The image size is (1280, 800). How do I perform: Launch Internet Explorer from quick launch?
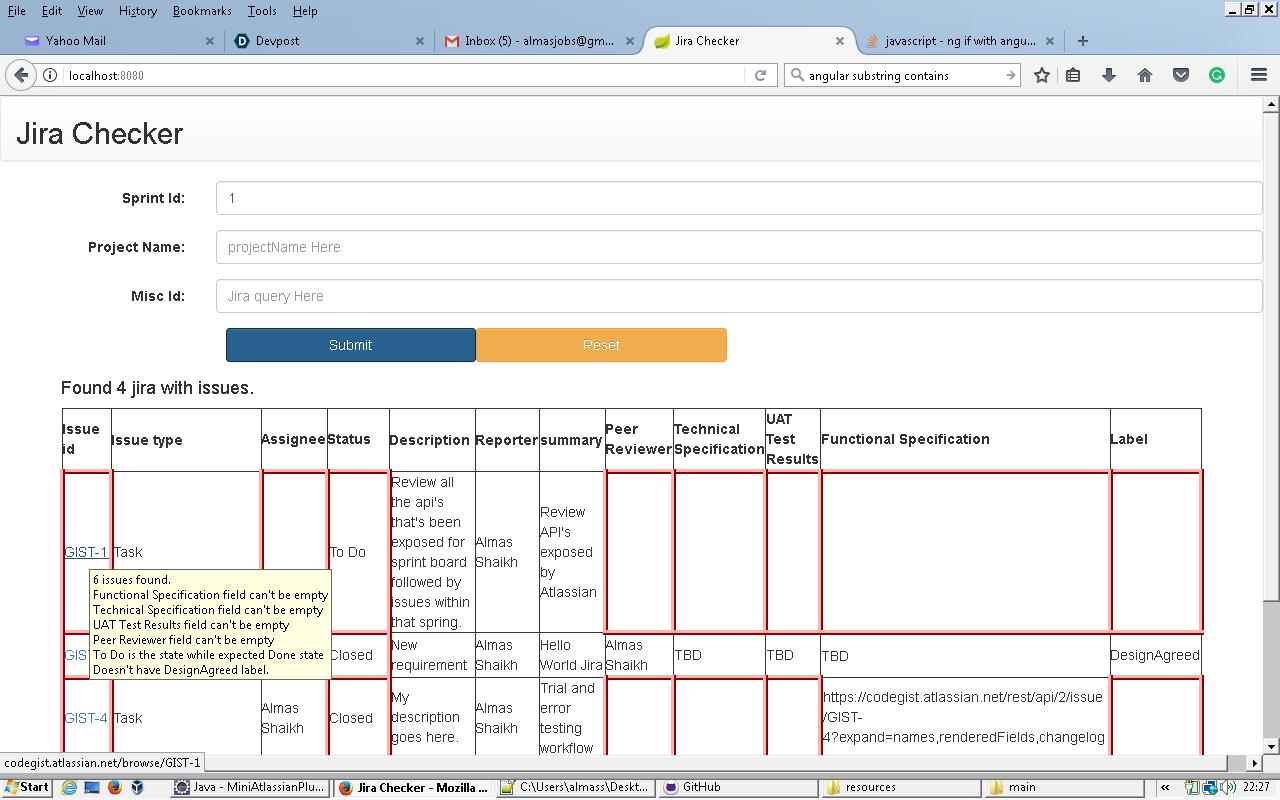point(69,787)
